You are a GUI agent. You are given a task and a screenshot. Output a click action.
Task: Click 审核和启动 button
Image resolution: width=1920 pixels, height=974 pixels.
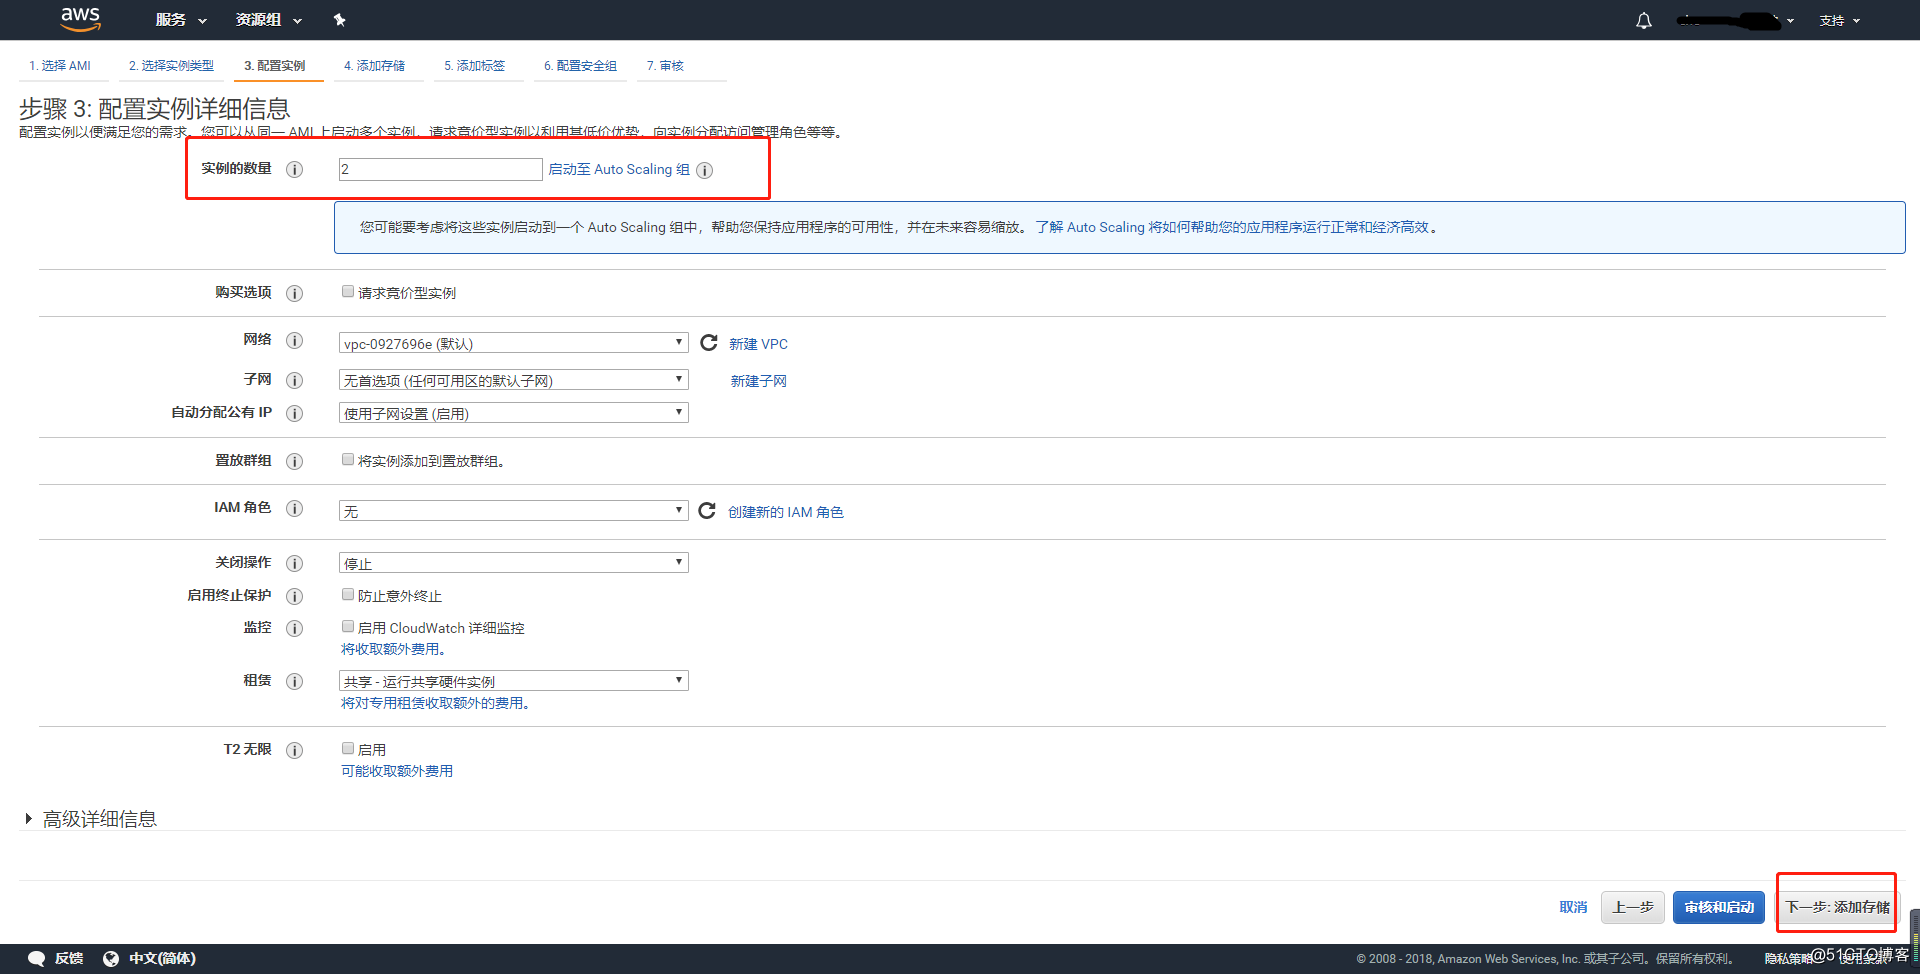pos(1719,907)
